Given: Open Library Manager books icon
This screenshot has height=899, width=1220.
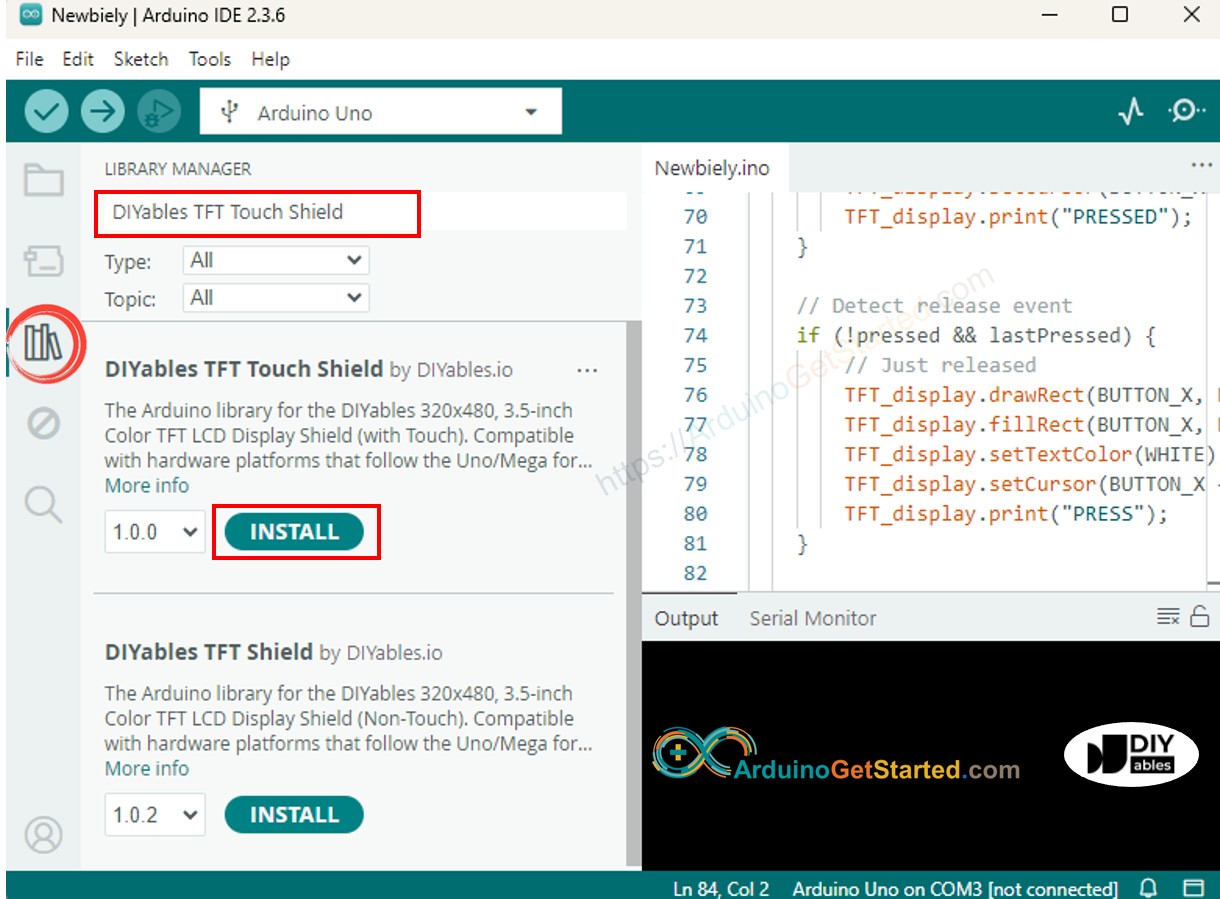Looking at the screenshot, I should coord(44,343).
